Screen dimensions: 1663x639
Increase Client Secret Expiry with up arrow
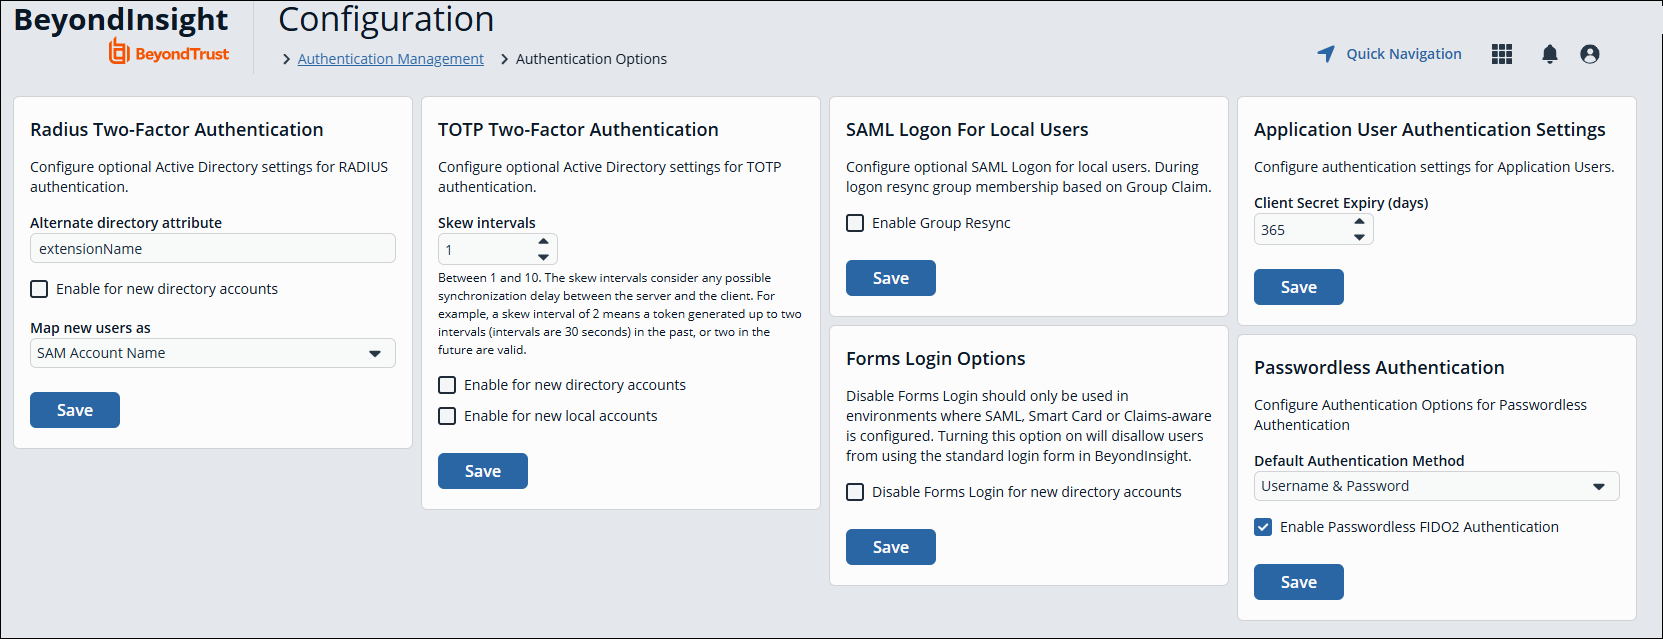tap(1360, 222)
